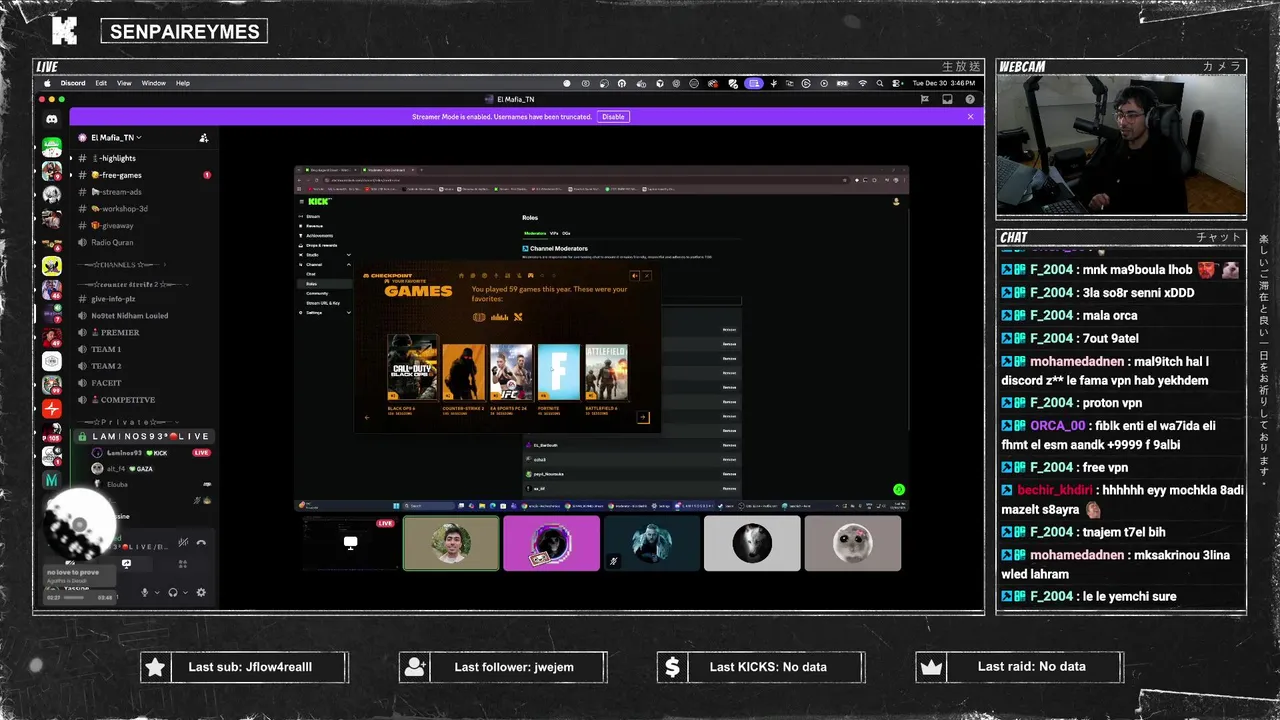Select the red star server icon

tap(52, 409)
